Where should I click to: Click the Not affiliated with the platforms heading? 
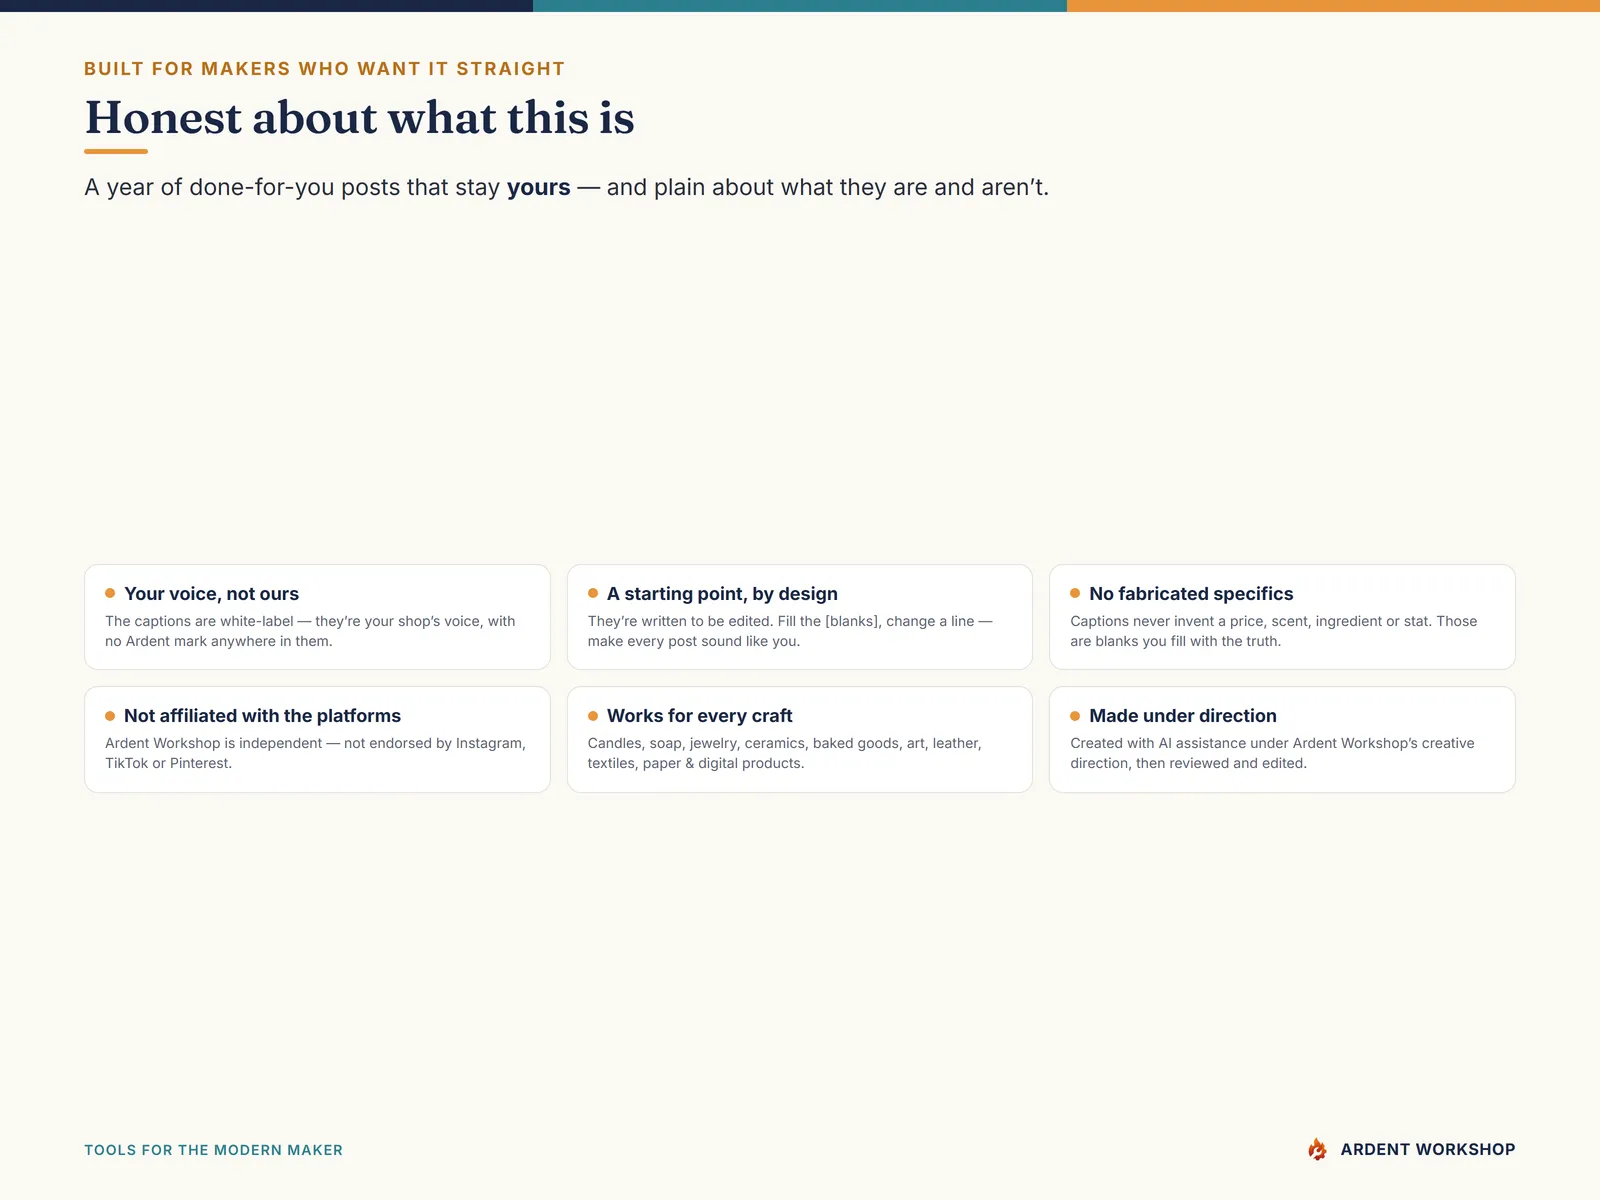(262, 716)
